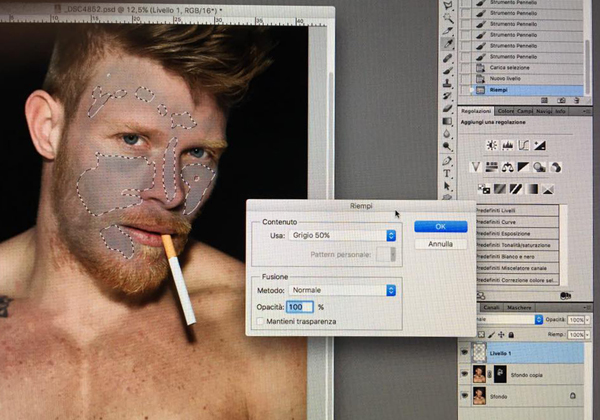Add a Channel Mixer adjustment

click(556, 167)
